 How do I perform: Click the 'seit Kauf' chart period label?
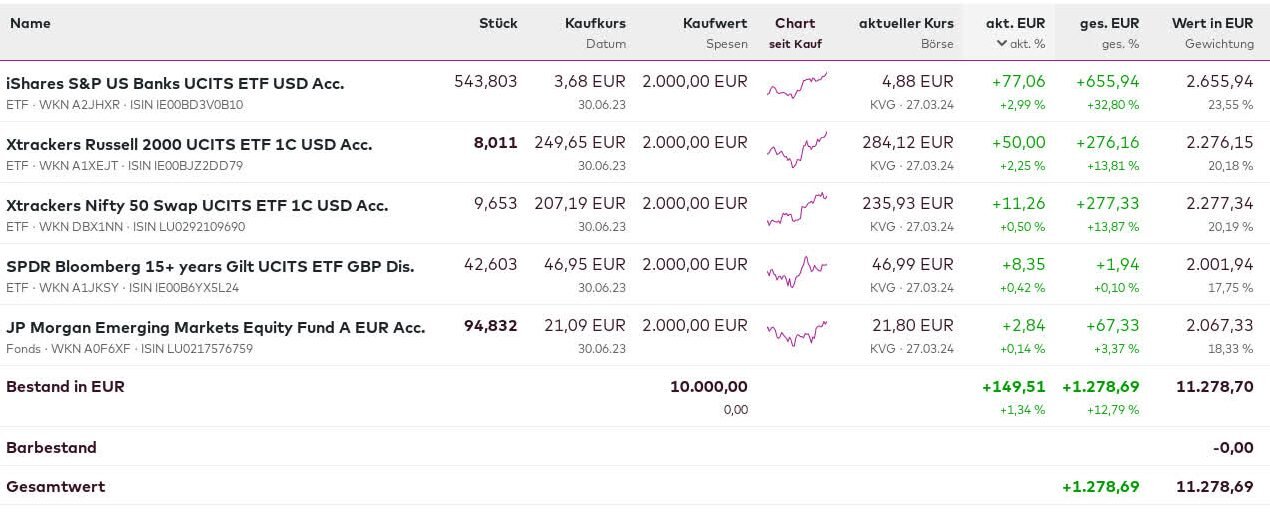[795, 44]
